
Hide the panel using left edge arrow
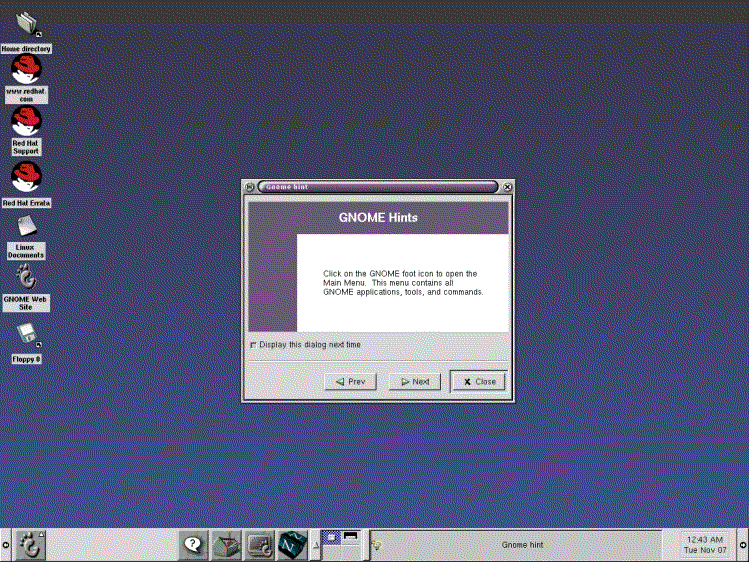5,545
